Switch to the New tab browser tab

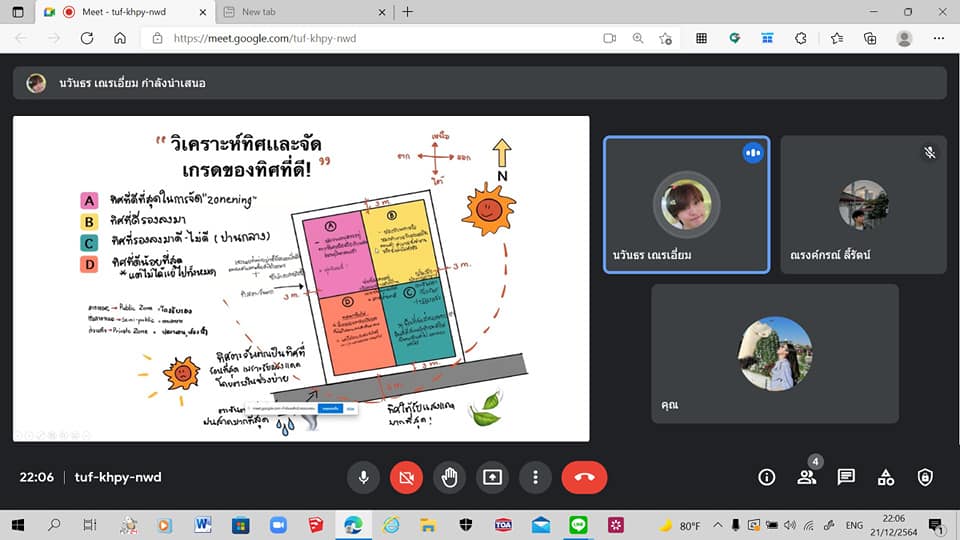pos(300,12)
